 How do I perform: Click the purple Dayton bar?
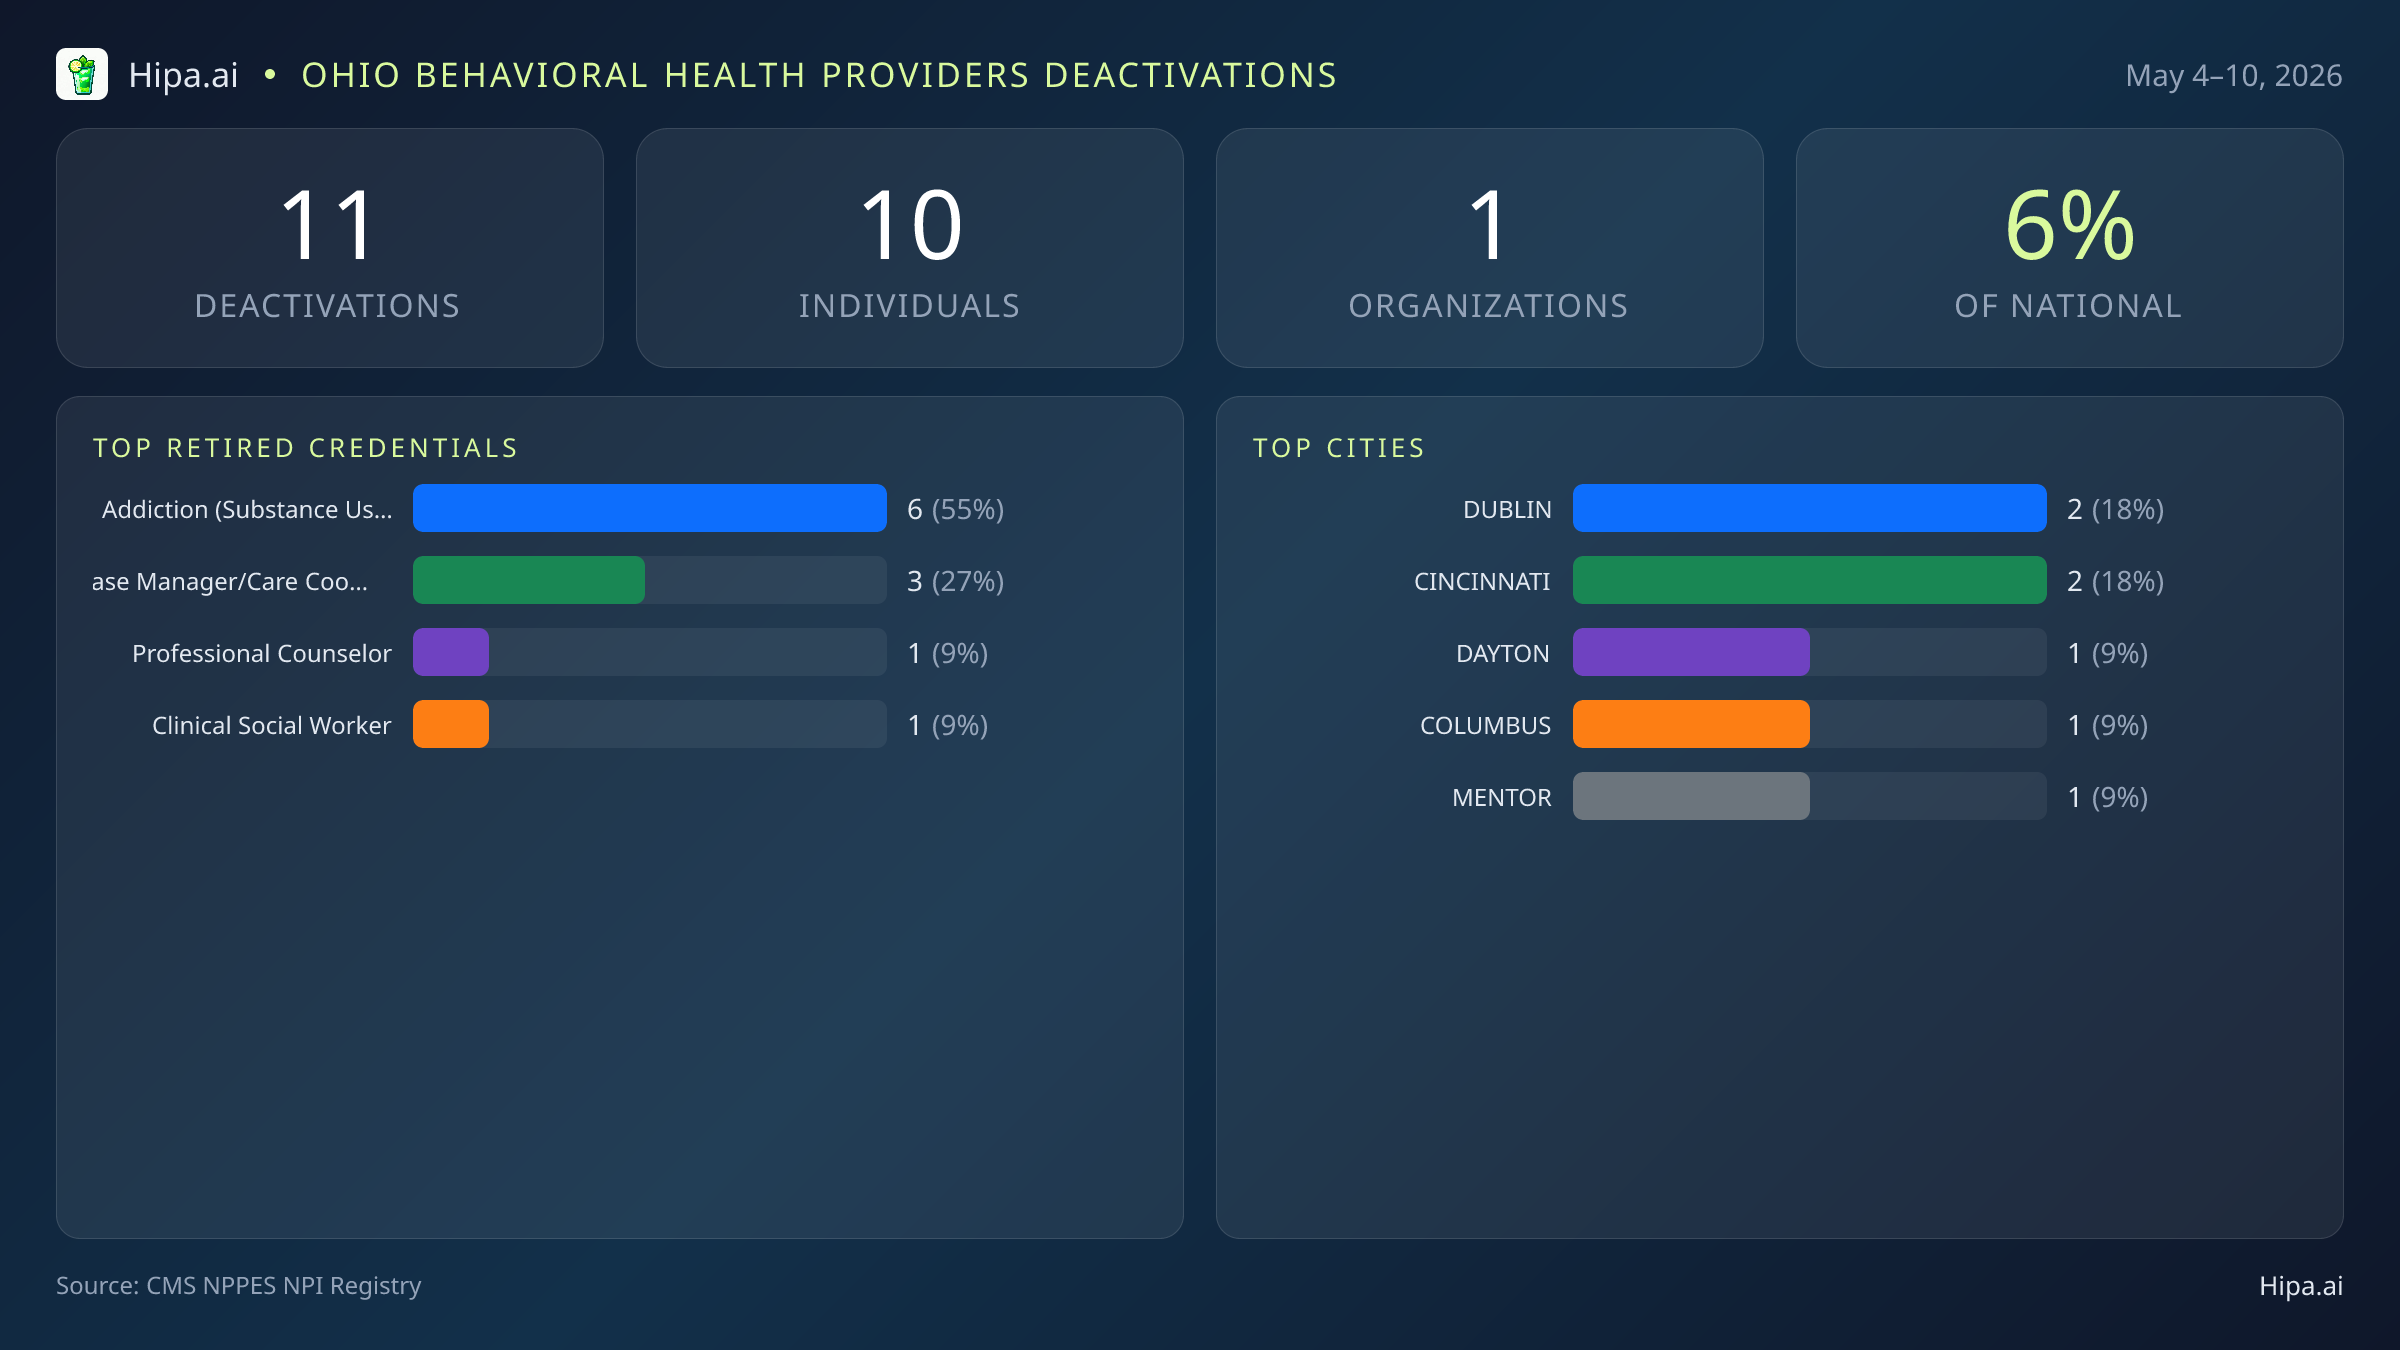click(x=1691, y=652)
